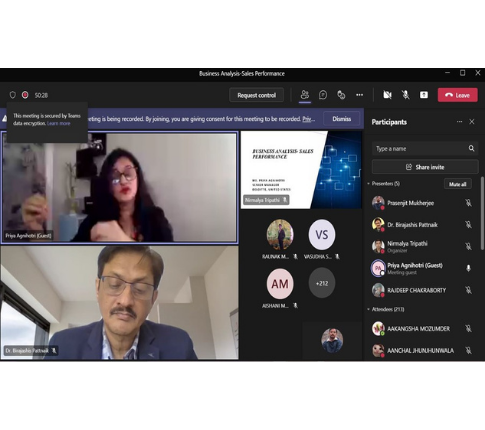Click the Request control button
Screen dimensions: 485x430
[256, 95]
